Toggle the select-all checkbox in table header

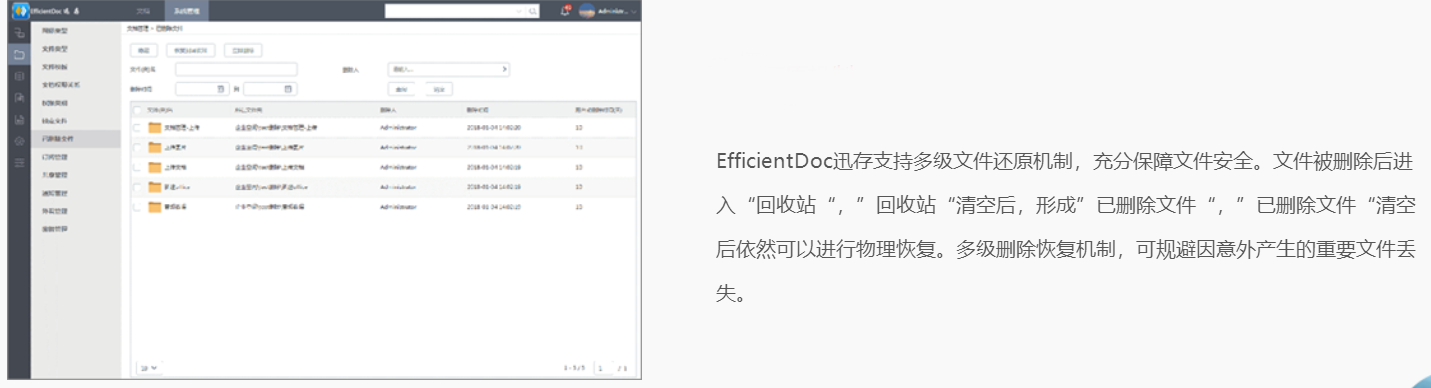coord(137,109)
